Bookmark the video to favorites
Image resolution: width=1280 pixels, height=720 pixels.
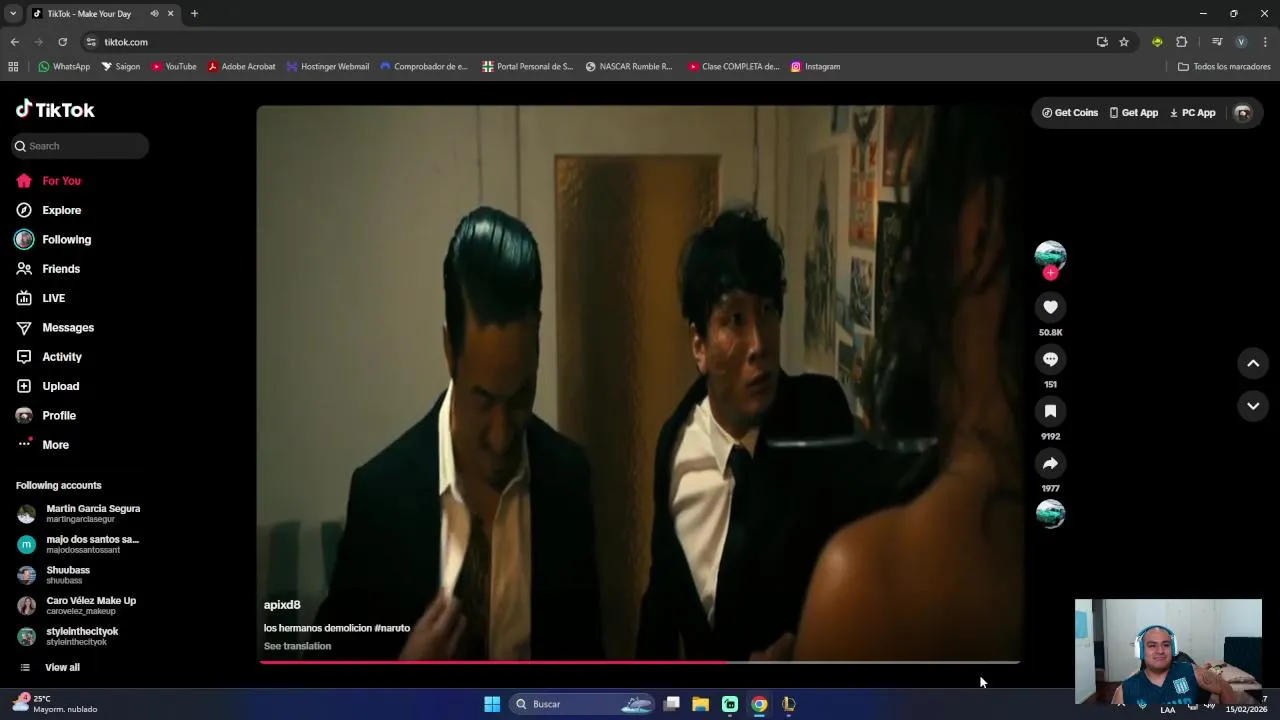pos(1050,411)
